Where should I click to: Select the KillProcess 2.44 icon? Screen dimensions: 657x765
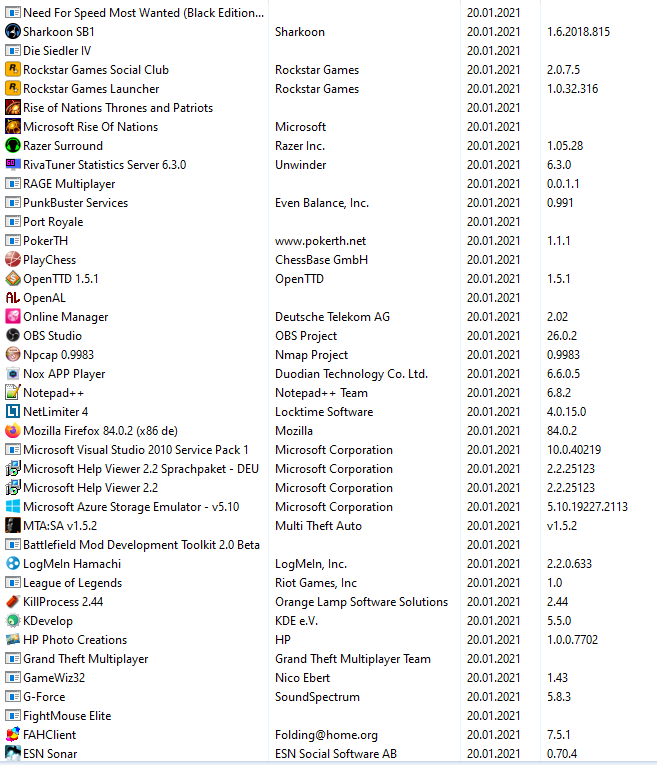click(x=13, y=602)
